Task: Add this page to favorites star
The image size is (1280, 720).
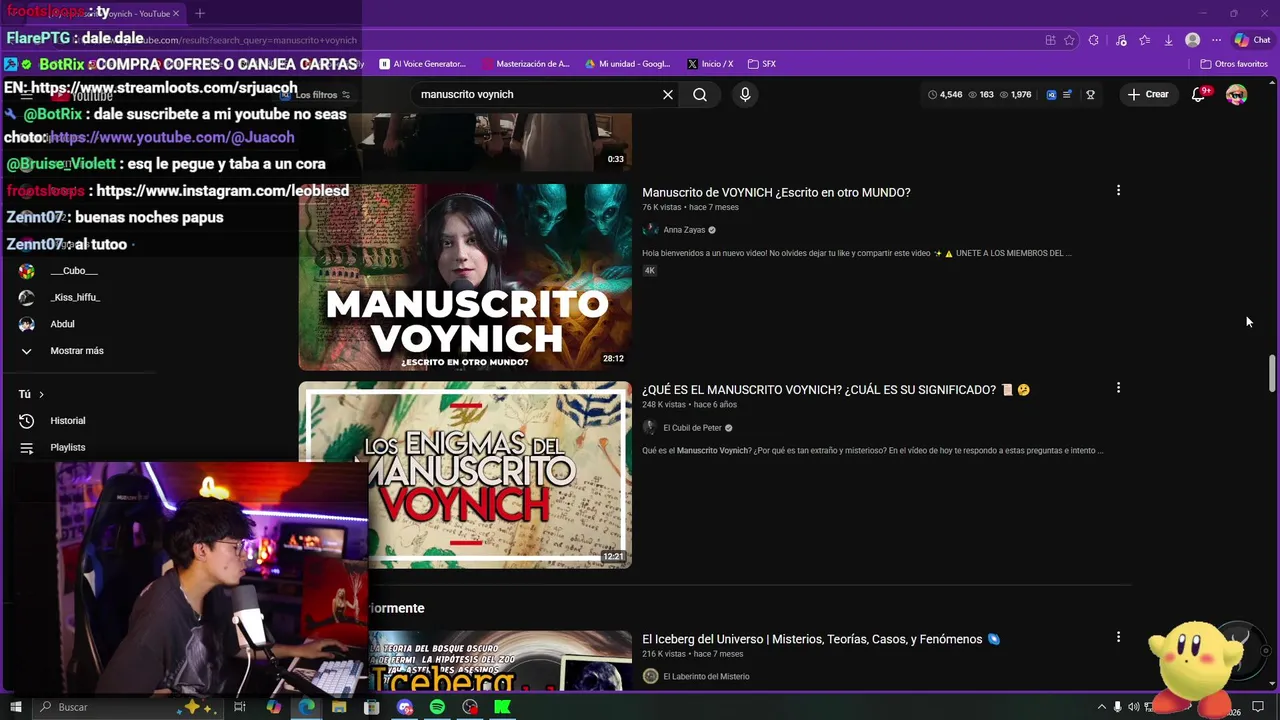Action: pos(1069,40)
